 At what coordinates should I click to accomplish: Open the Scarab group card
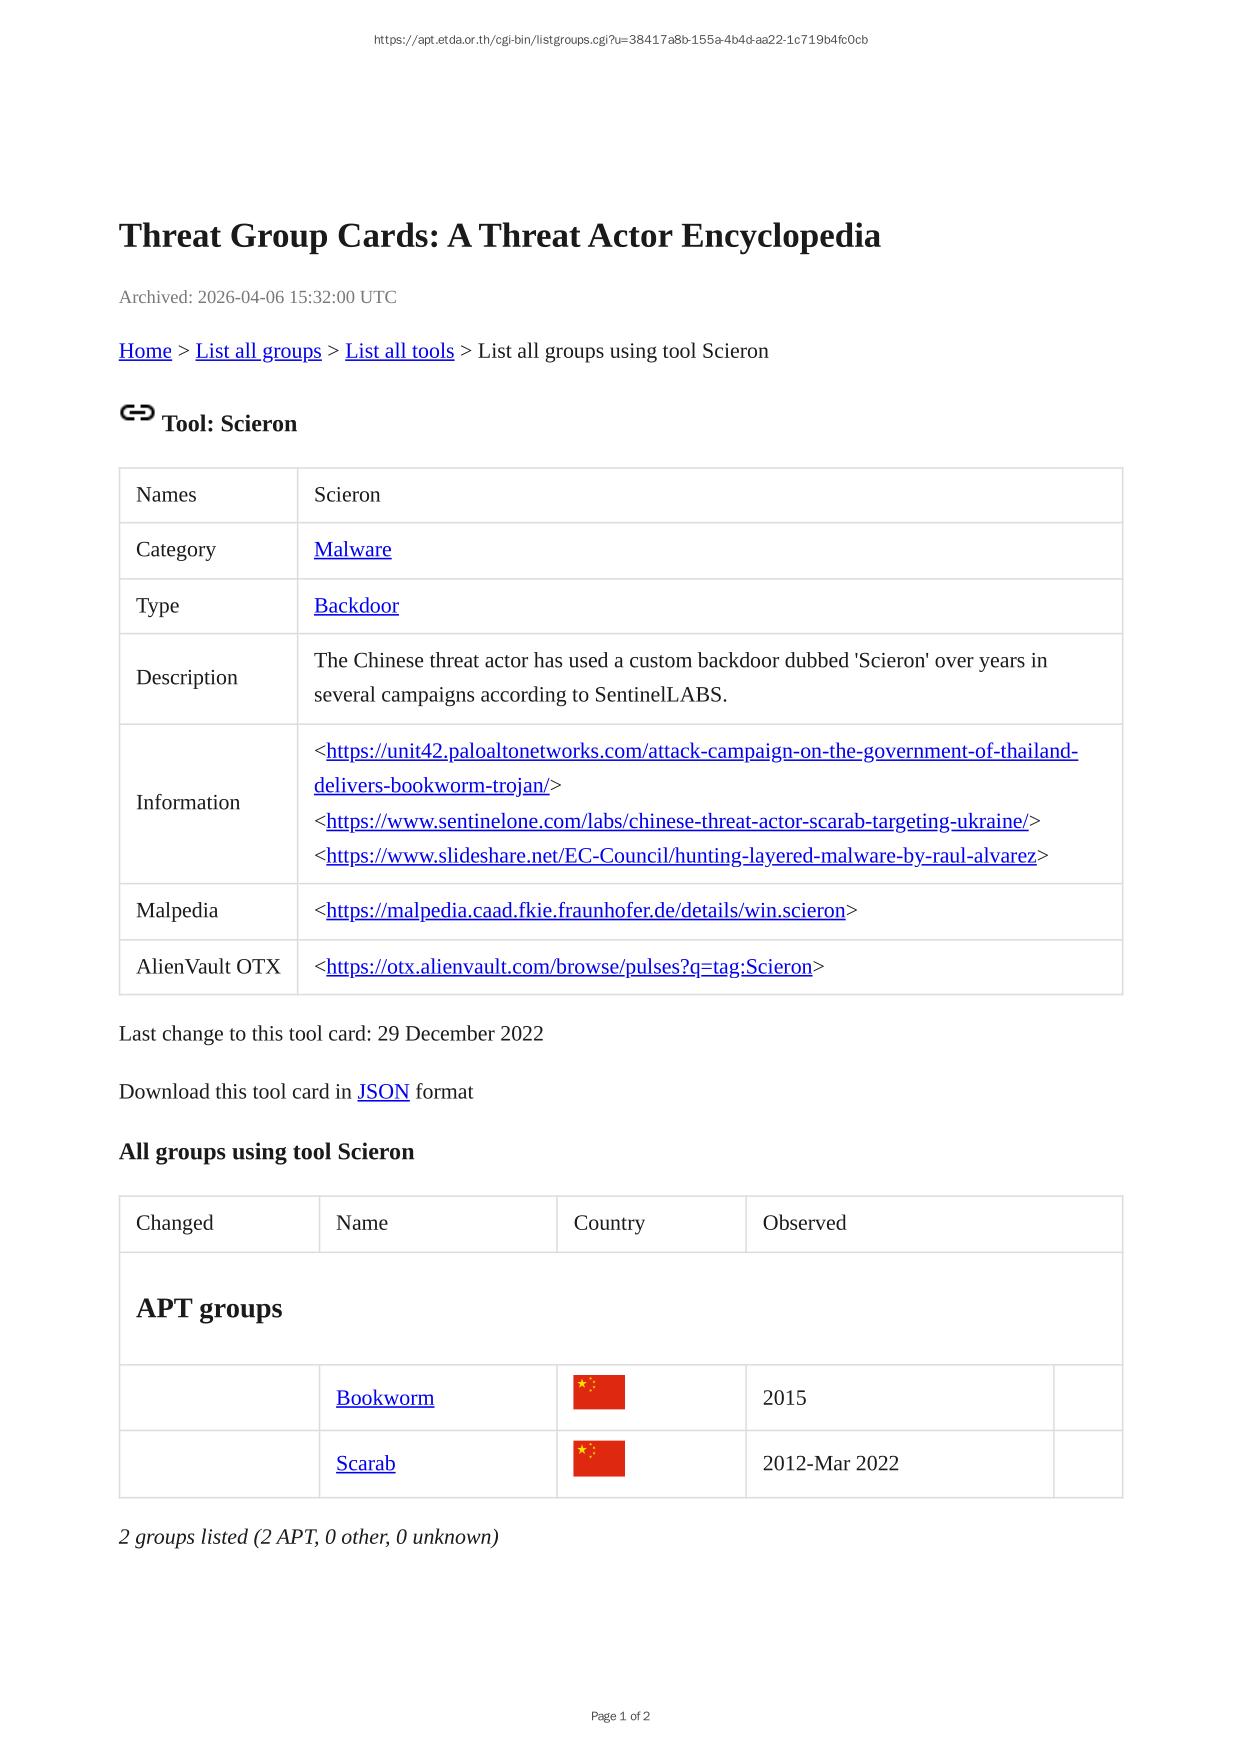[x=365, y=1464]
